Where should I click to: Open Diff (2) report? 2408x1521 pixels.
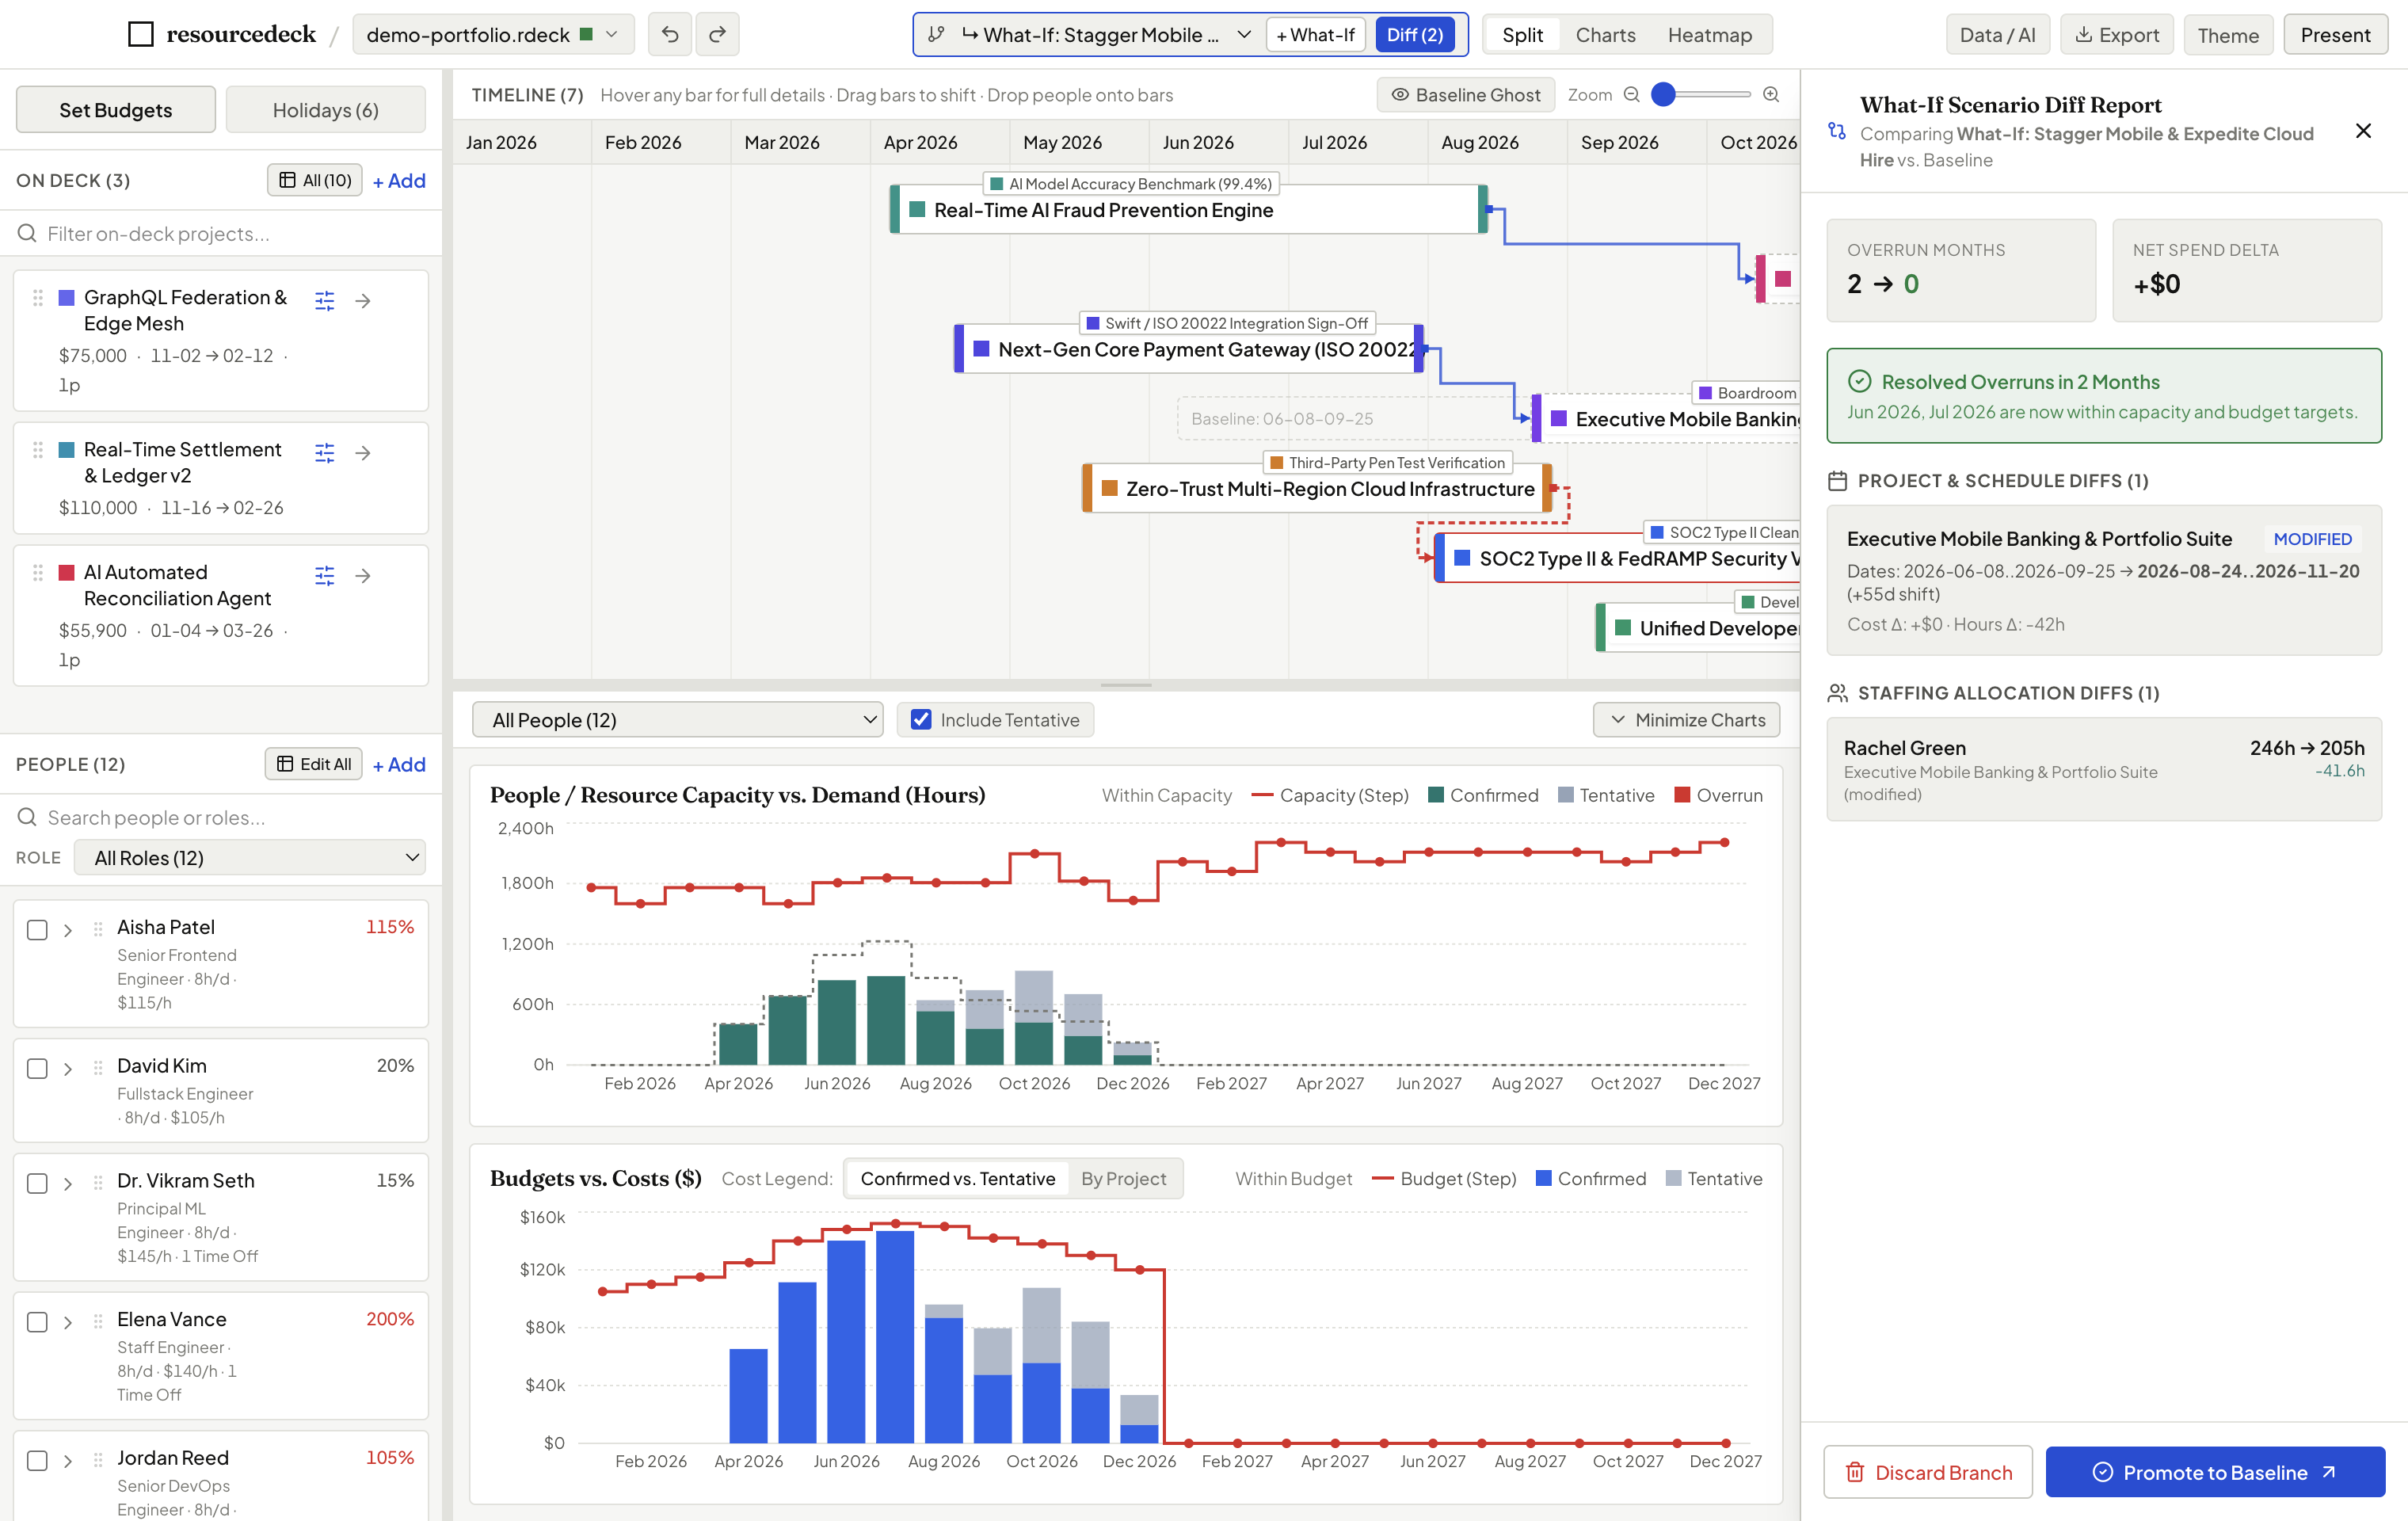[x=1414, y=35]
